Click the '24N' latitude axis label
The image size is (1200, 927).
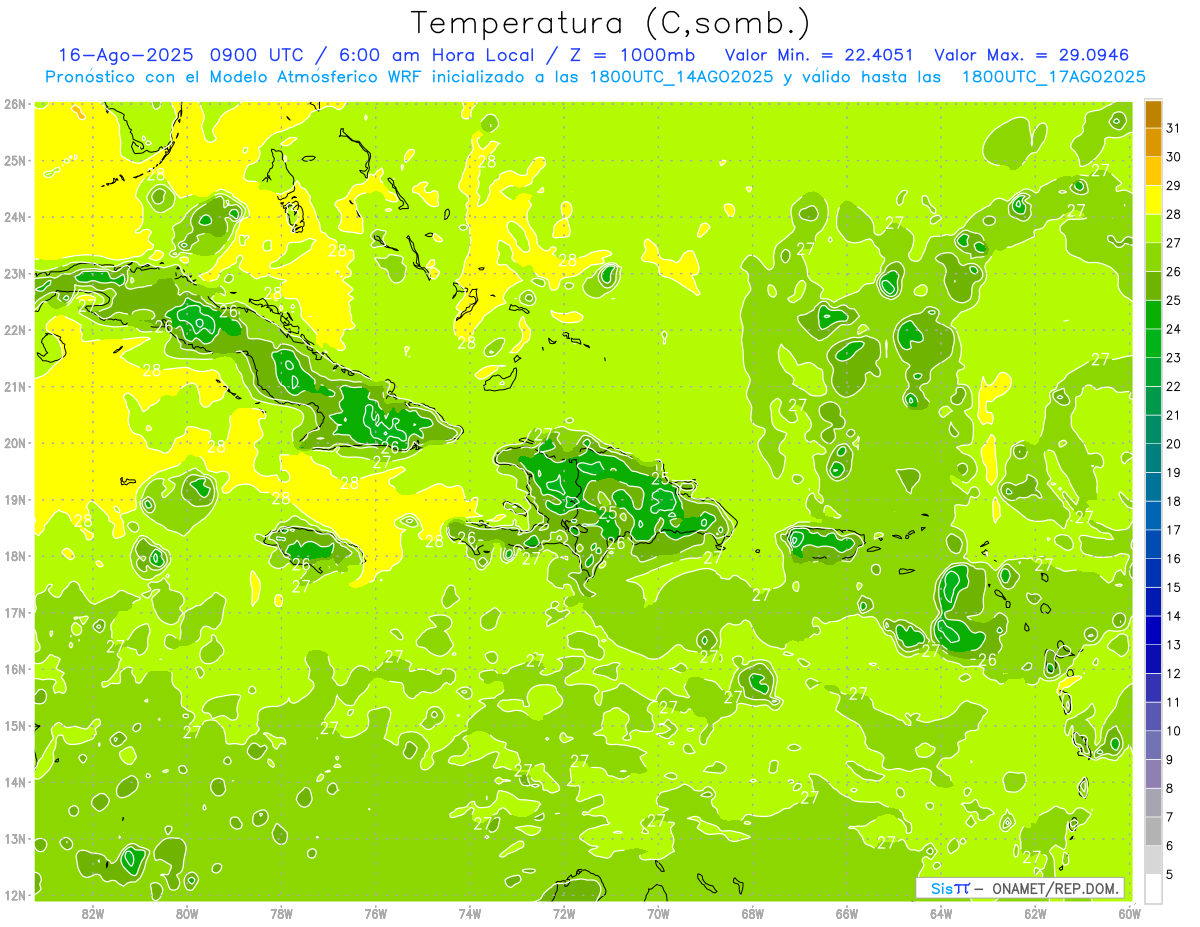click(x=14, y=217)
